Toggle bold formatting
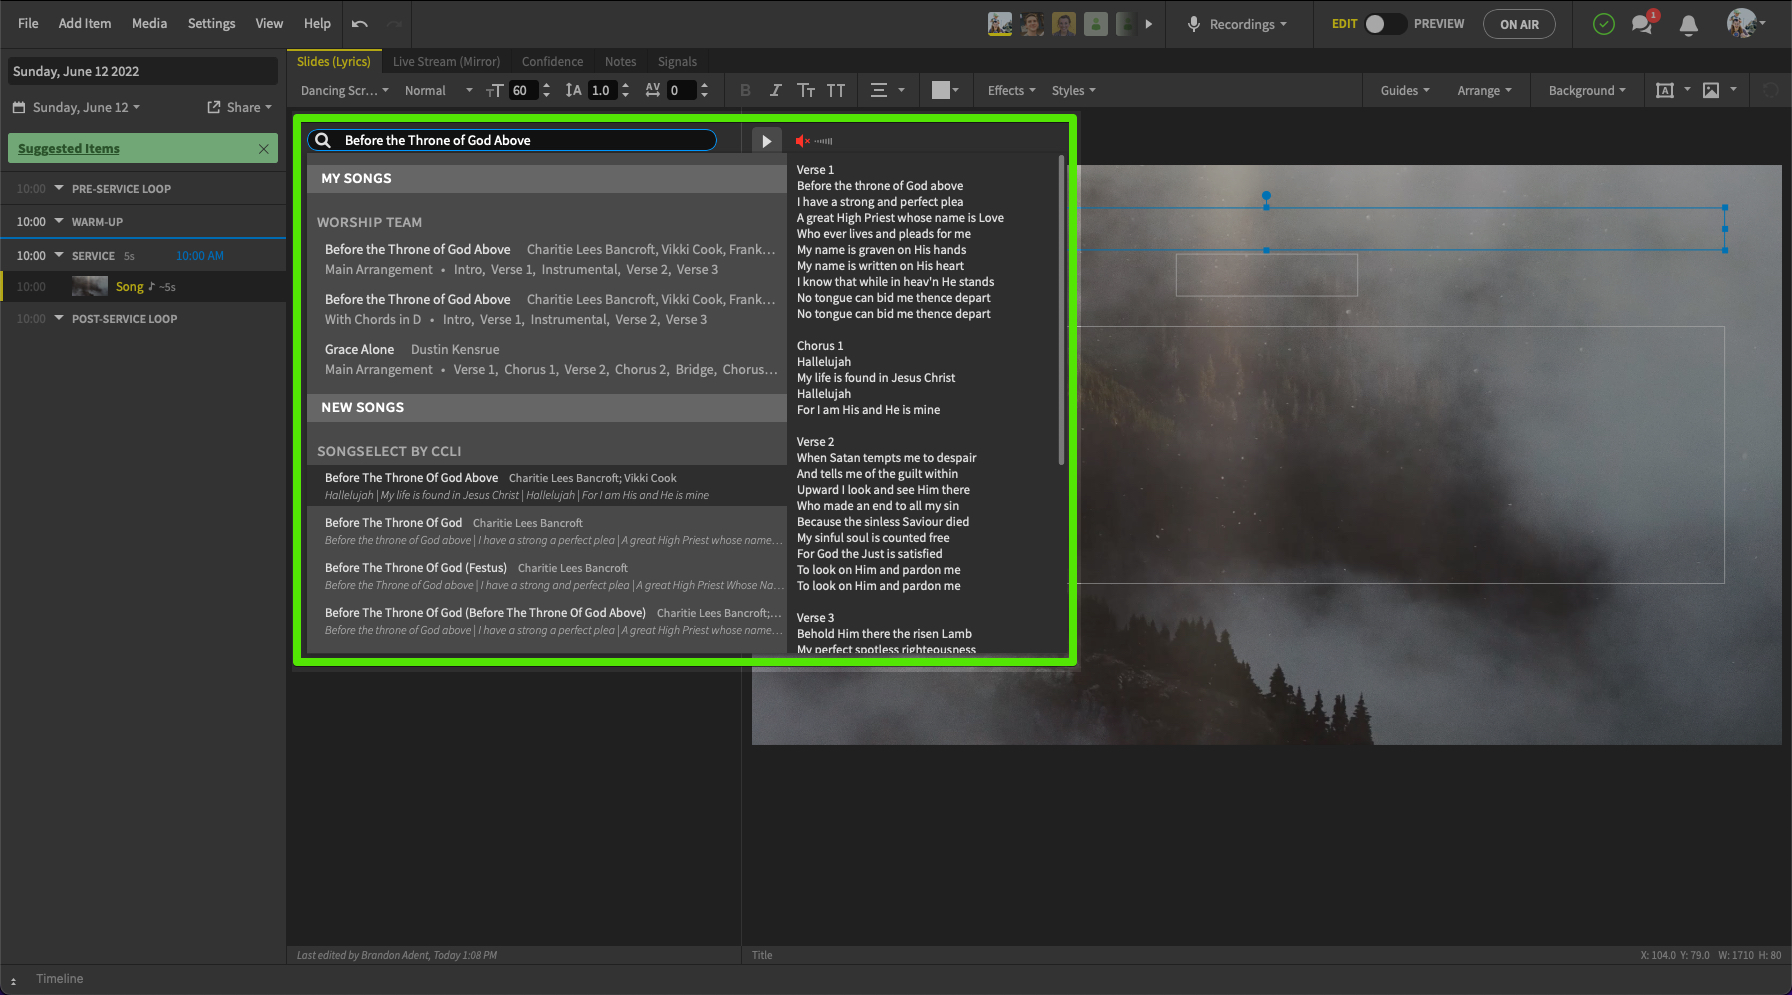1792x995 pixels. click(x=745, y=90)
